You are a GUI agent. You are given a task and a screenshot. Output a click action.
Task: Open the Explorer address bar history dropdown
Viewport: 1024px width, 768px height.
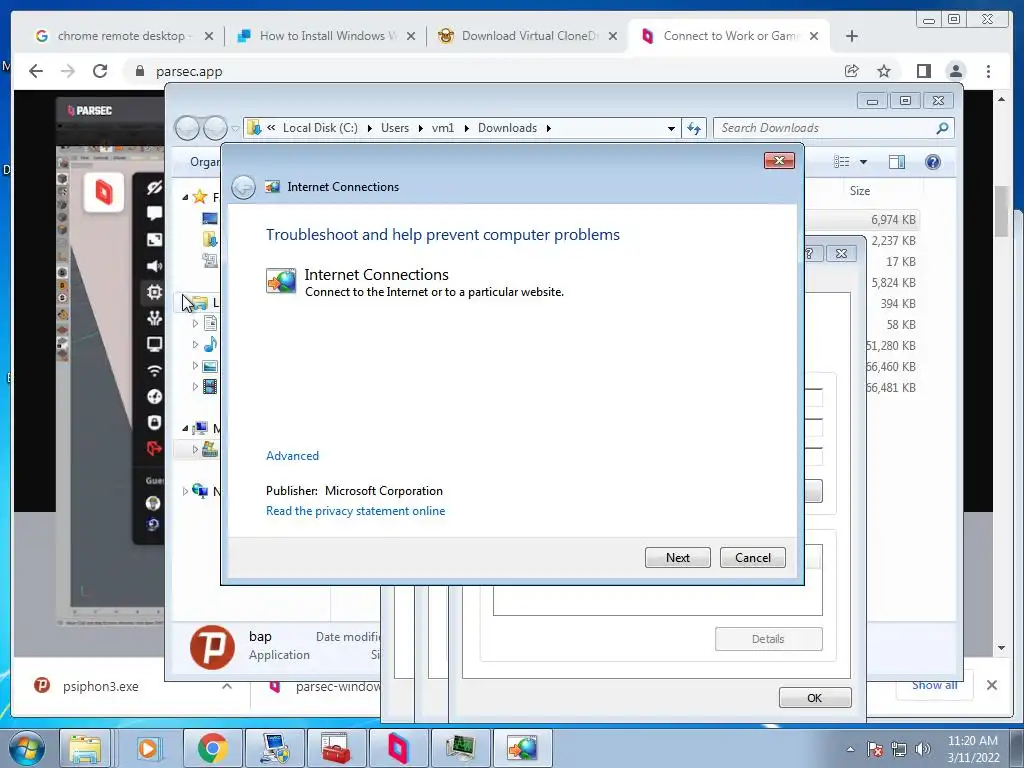tap(671, 129)
